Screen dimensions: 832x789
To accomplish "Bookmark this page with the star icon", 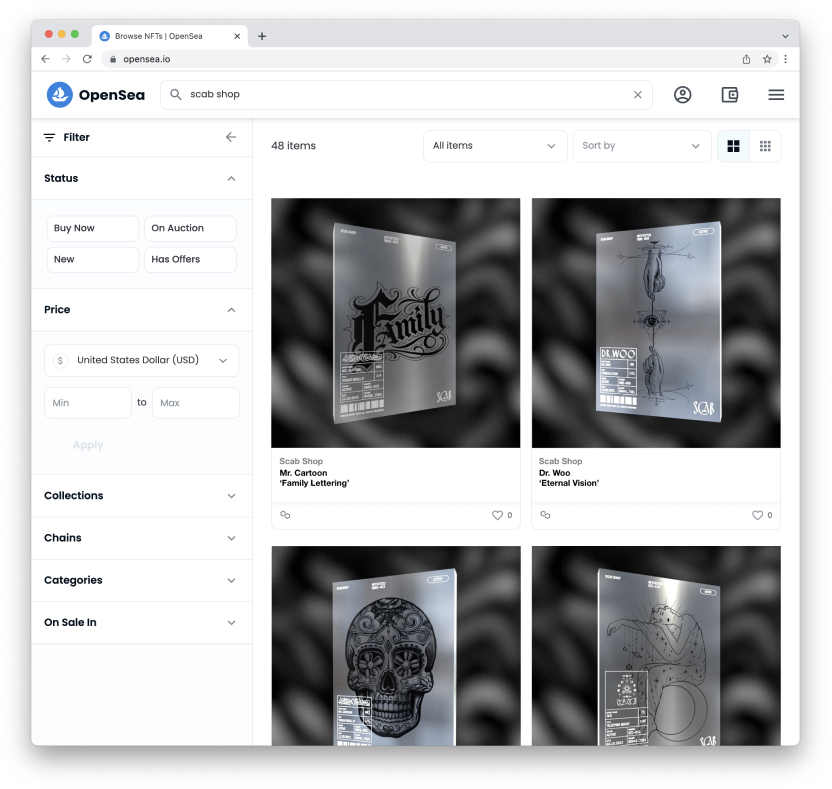I will pos(767,59).
